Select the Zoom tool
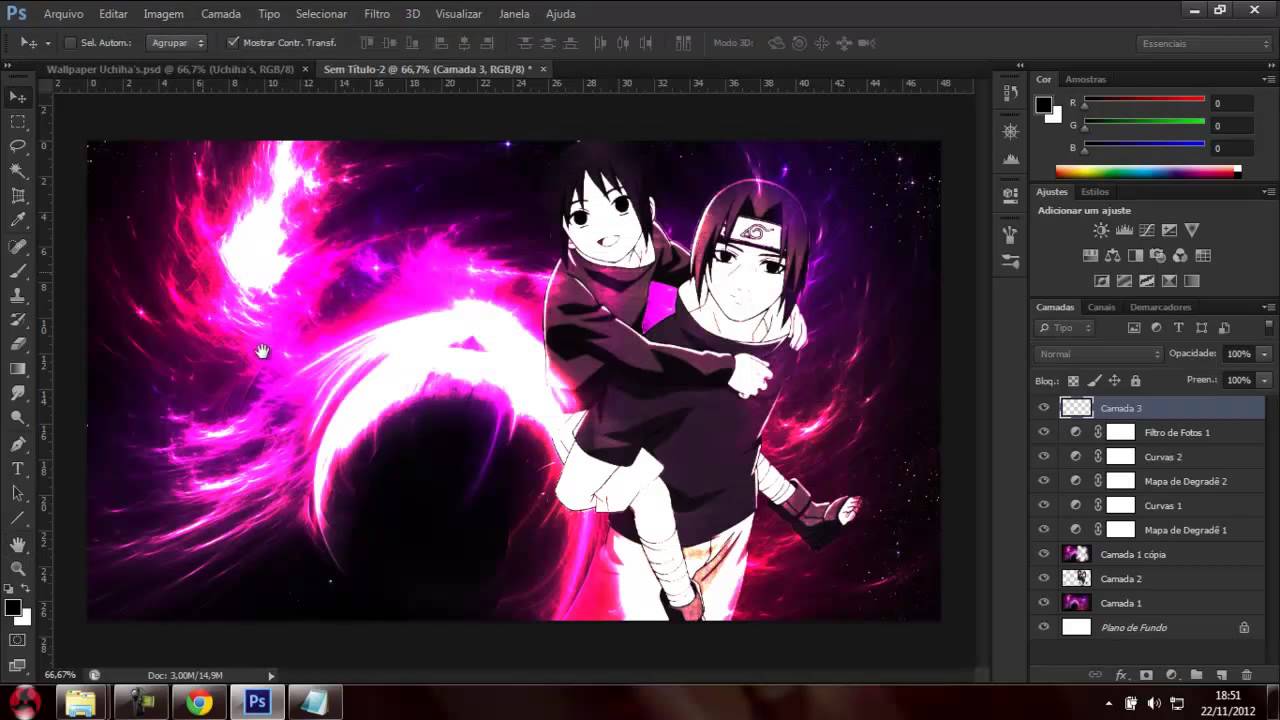Image resolution: width=1280 pixels, height=720 pixels. pos(18,569)
